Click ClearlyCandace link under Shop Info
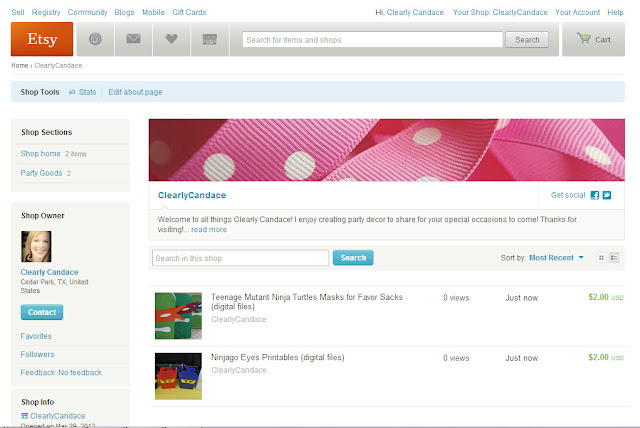 [58, 416]
